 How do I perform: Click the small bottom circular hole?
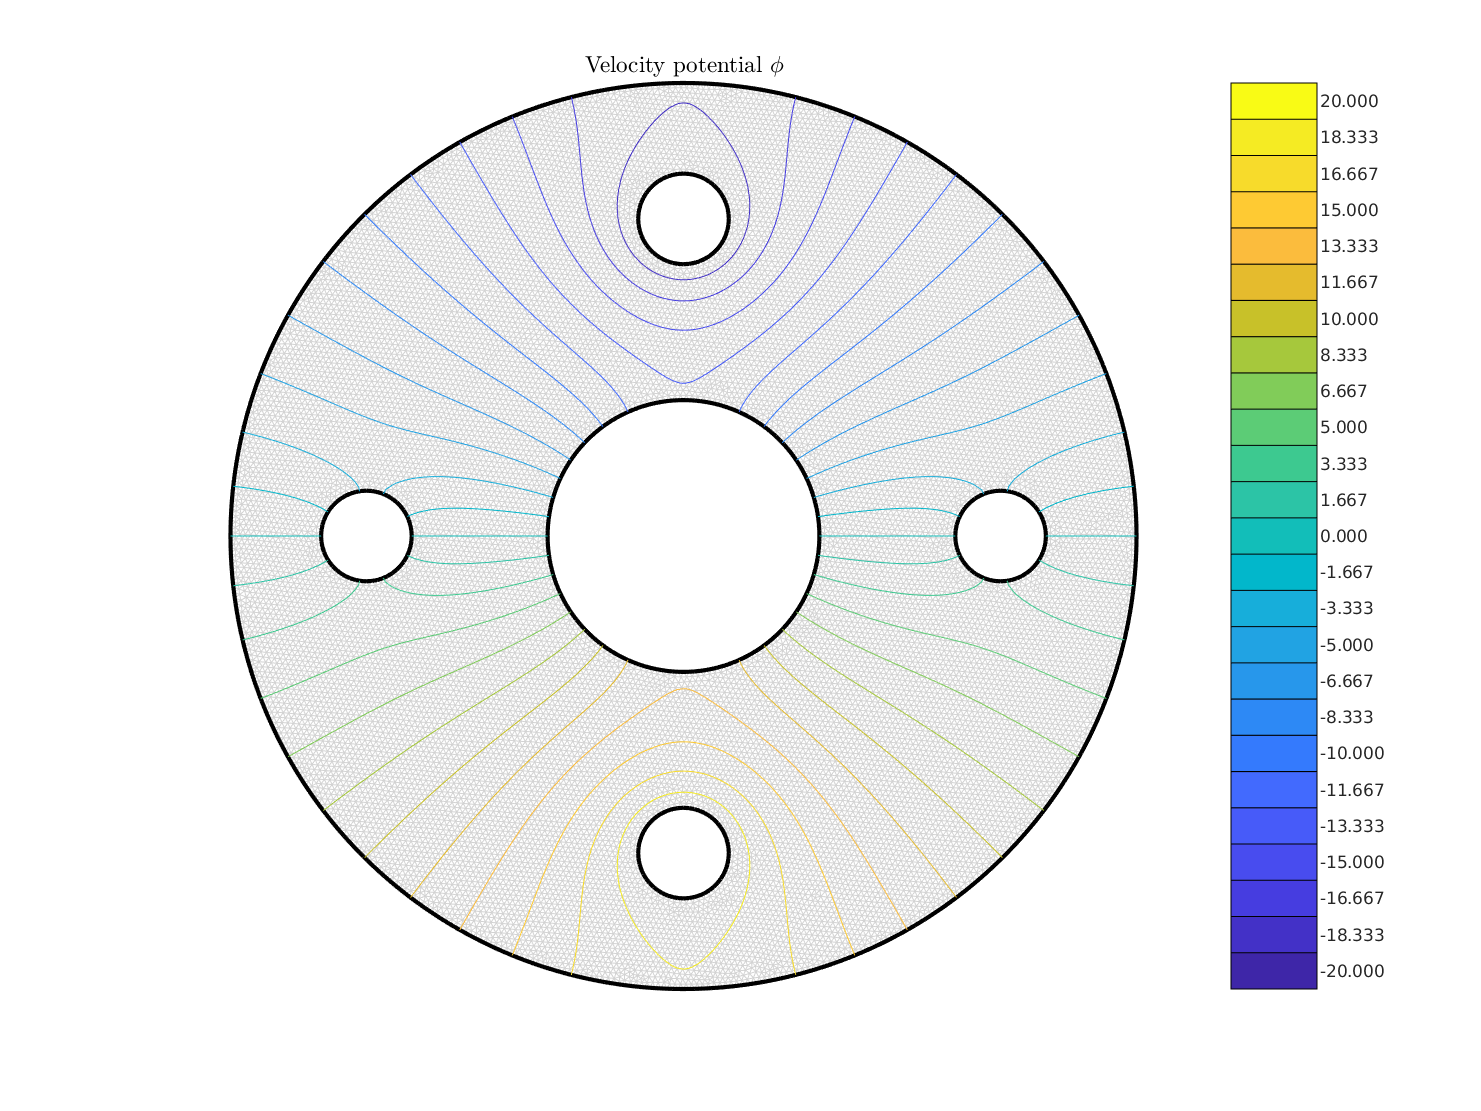click(x=684, y=853)
